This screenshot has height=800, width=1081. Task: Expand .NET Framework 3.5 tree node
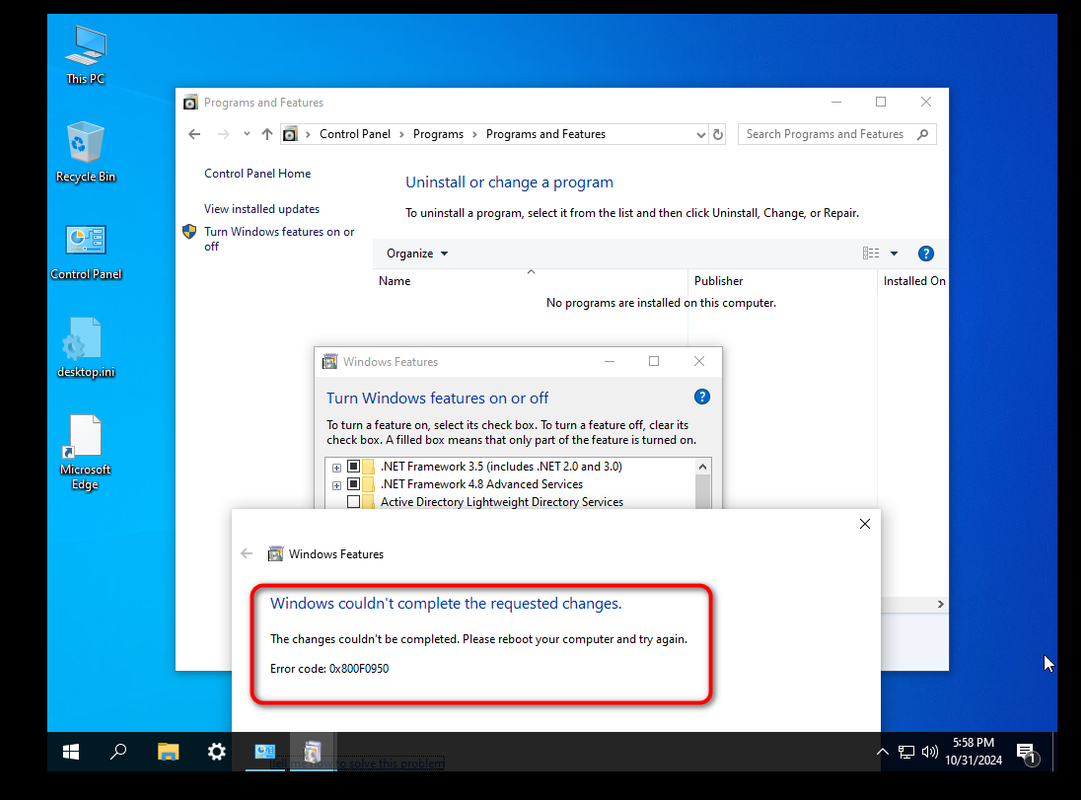tap(336, 468)
